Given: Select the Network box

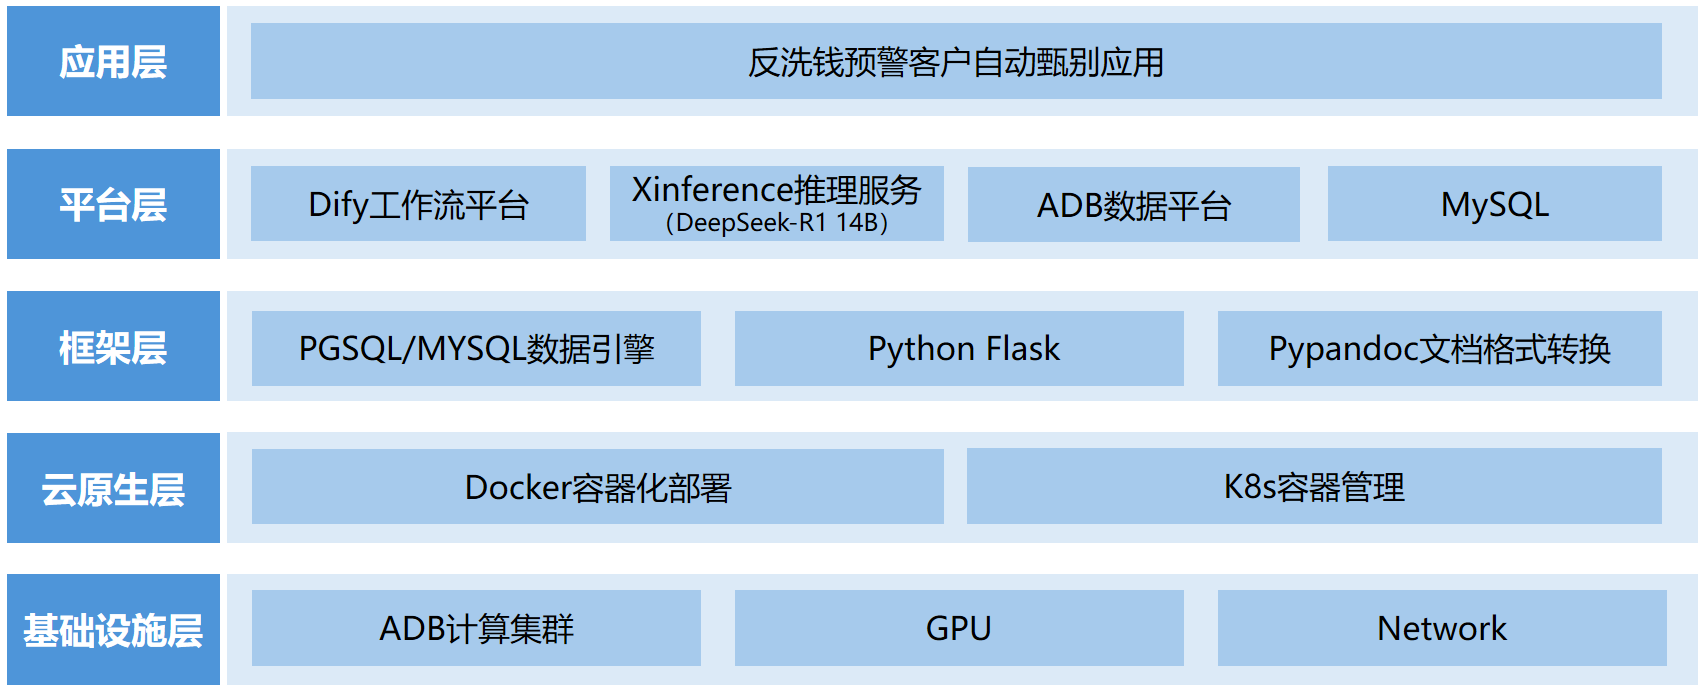Looking at the screenshot, I should click(1442, 628).
